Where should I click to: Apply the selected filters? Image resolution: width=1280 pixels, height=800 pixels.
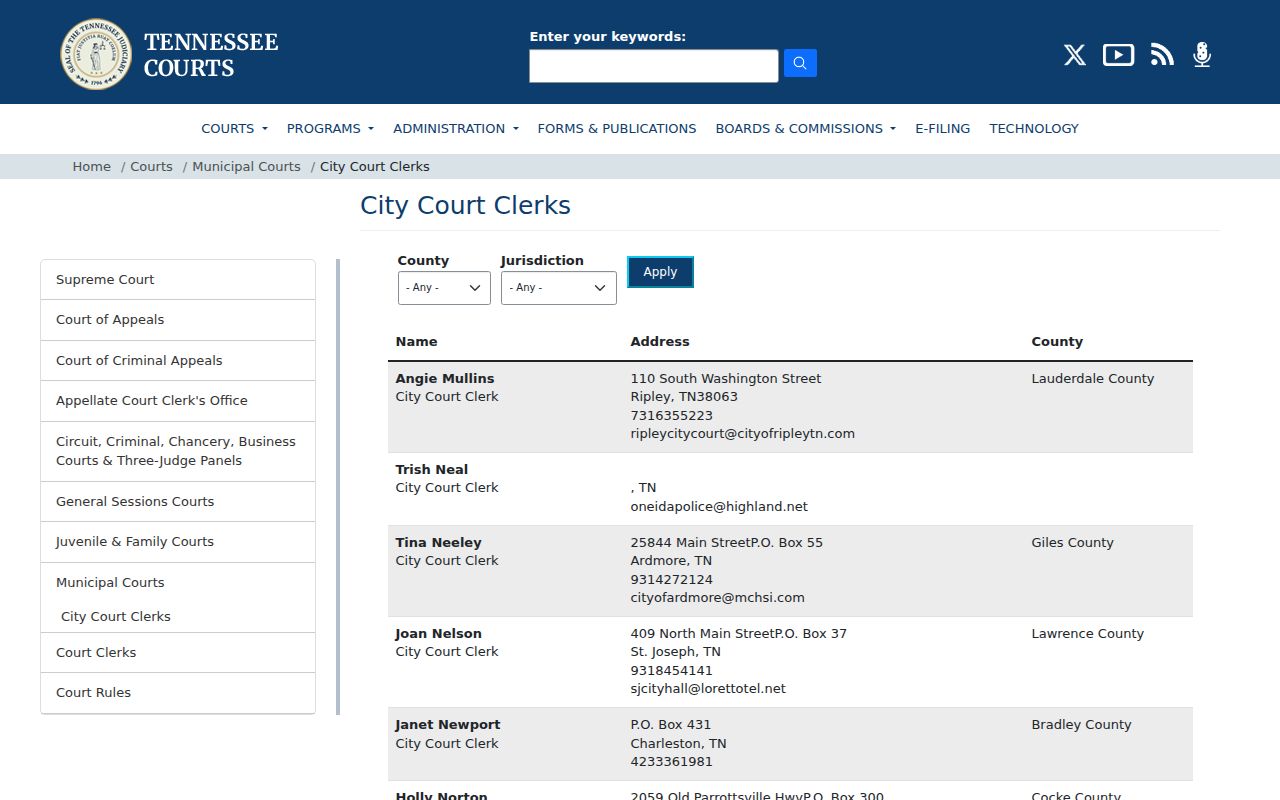tap(660, 272)
